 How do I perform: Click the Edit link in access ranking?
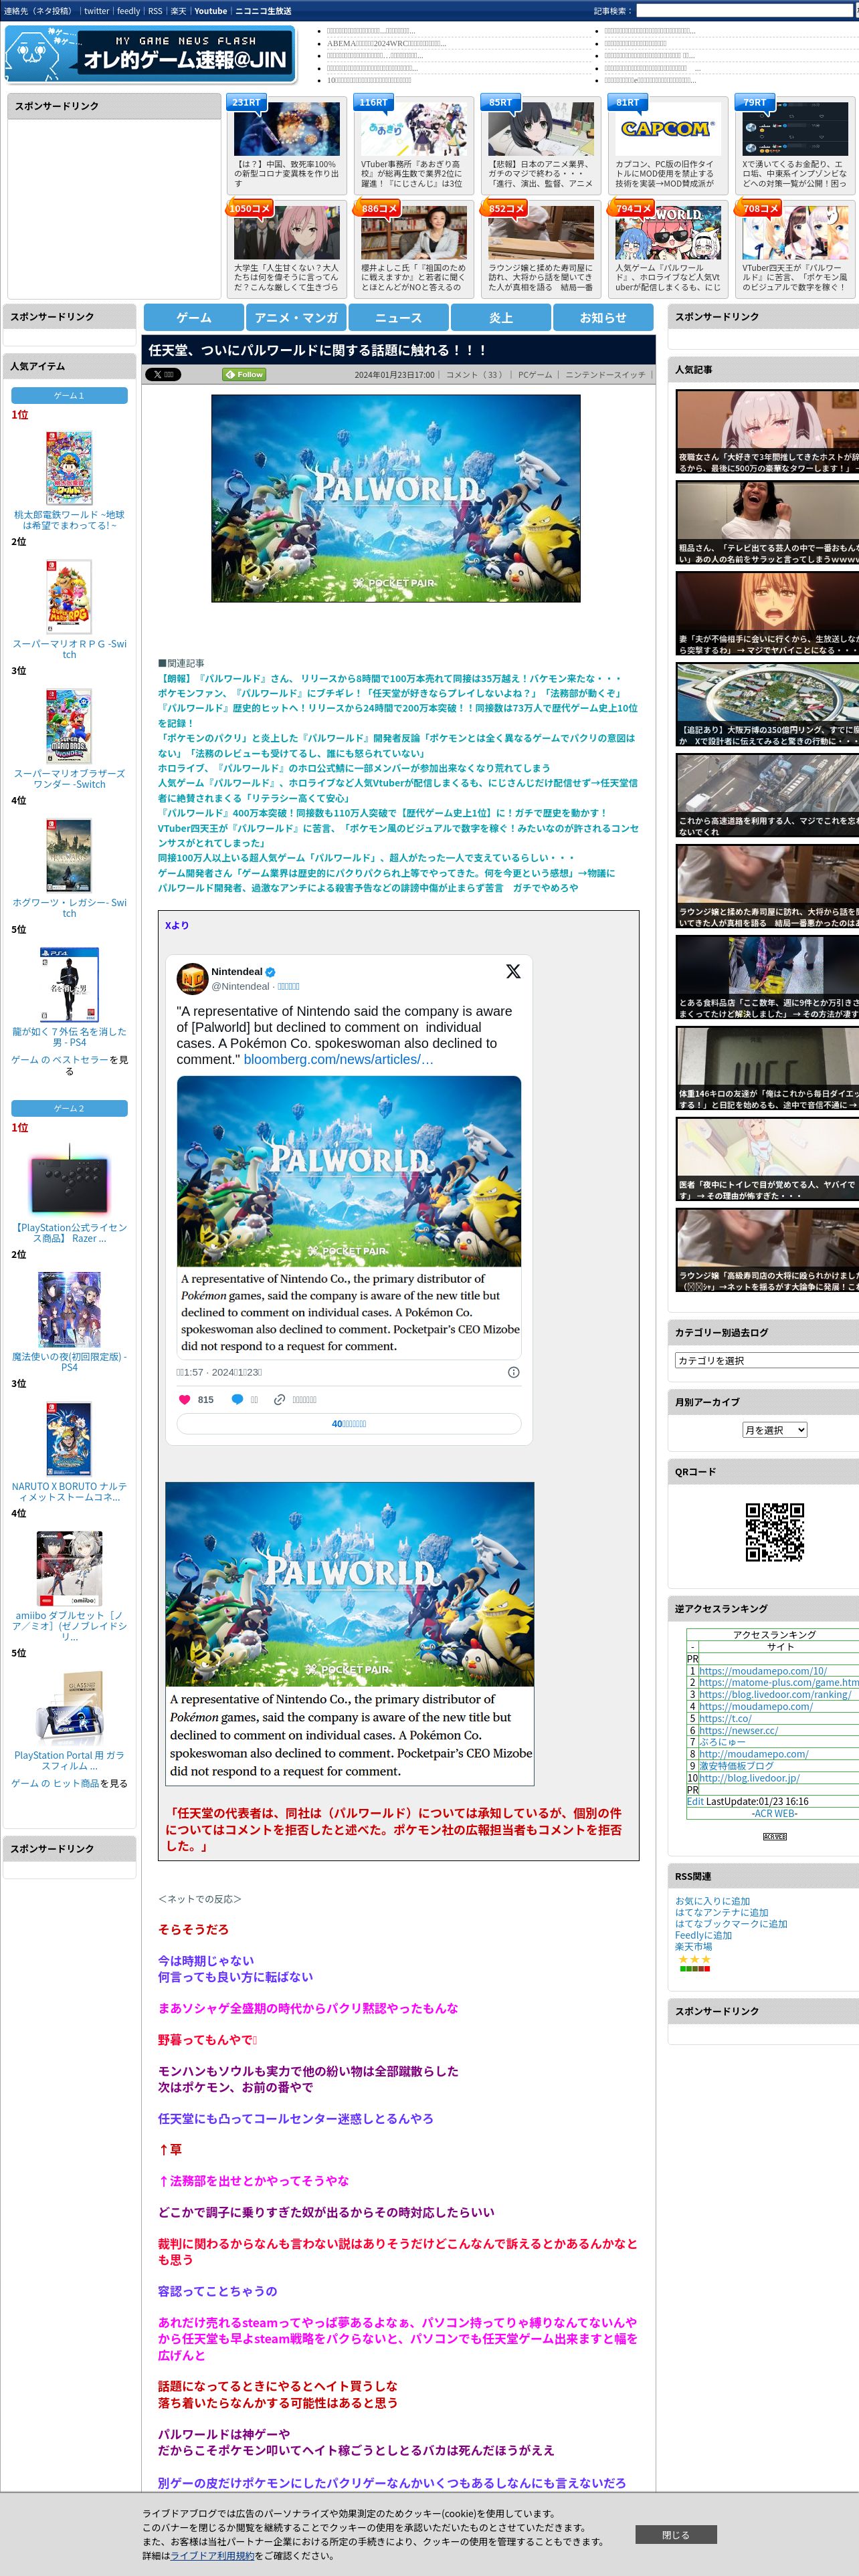[x=695, y=1801]
